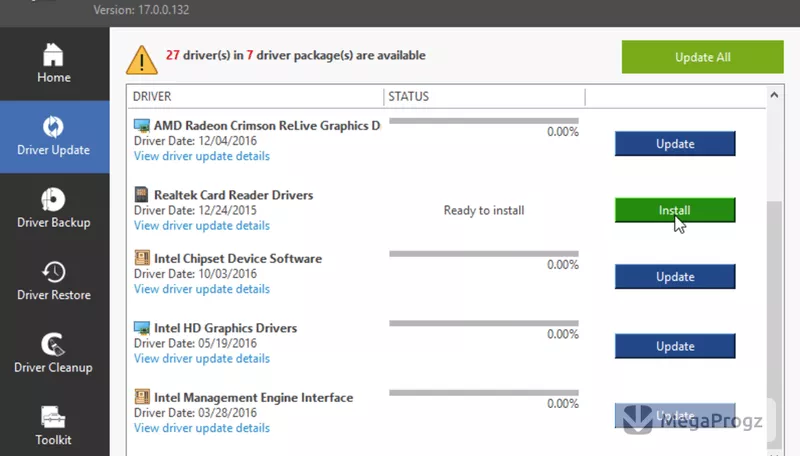Click the Intel HD Graphics download progress bar

(x=484, y=323)
